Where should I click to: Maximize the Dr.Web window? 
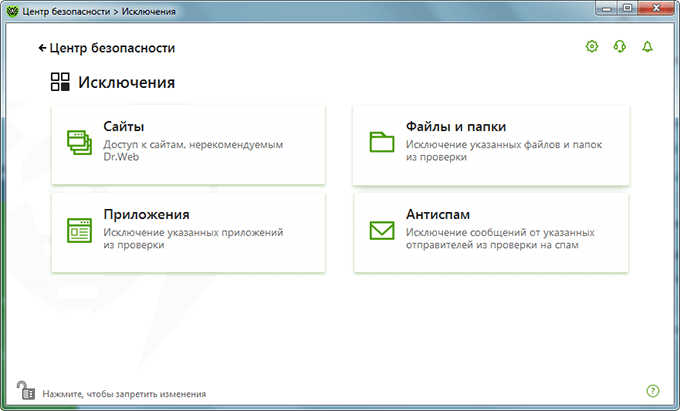[x=628, y=9]
